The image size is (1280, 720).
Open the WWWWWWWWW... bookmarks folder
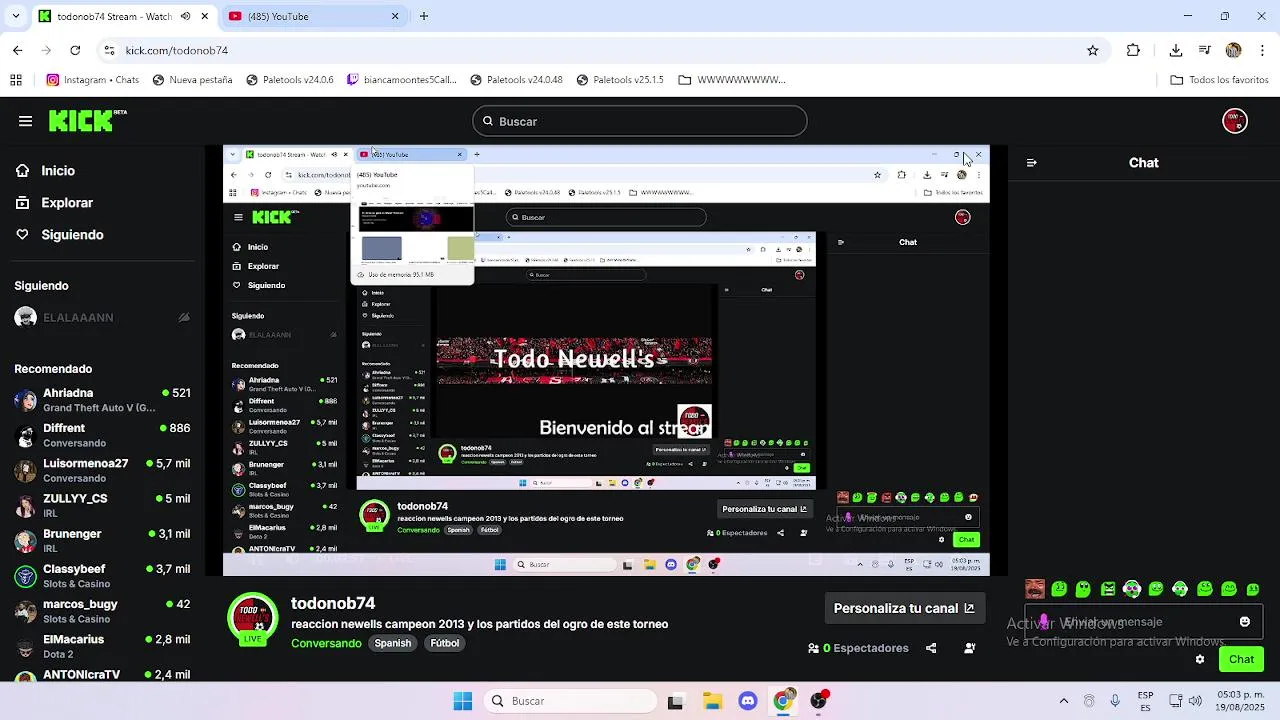coord(731,80)
